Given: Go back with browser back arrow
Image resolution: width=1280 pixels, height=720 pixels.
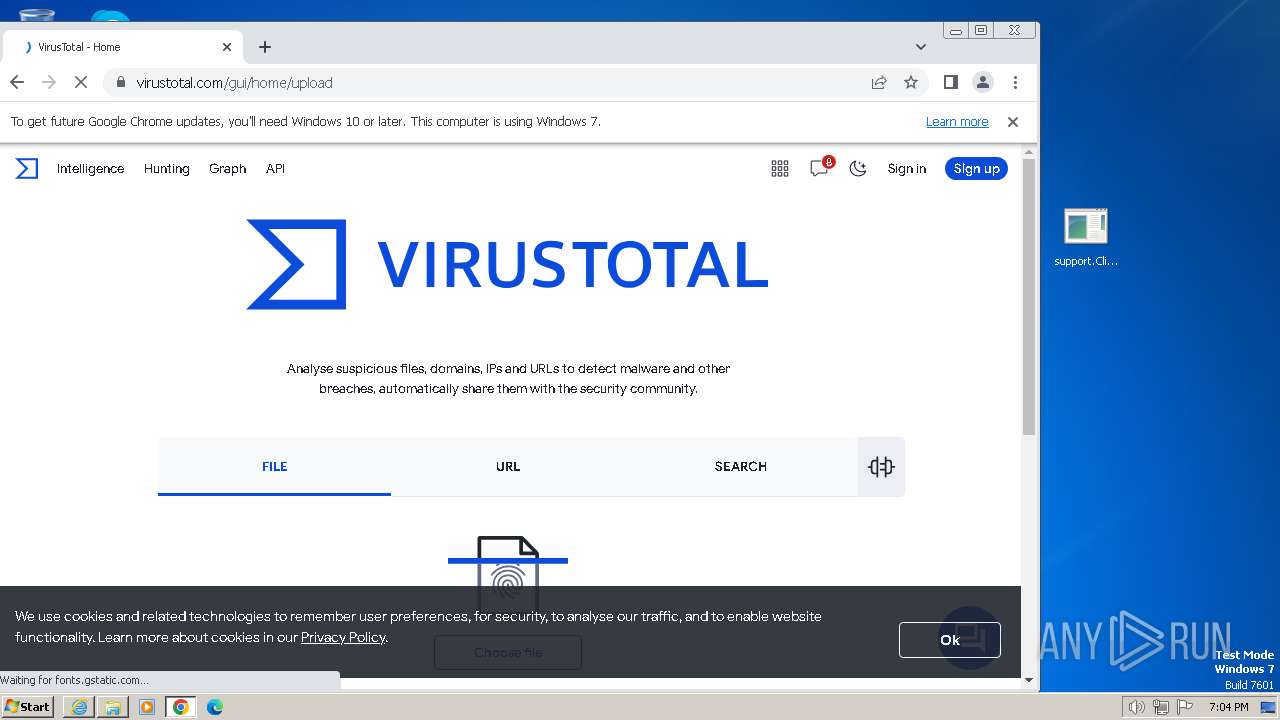Looking at the screenshot, I should (17, 82).
